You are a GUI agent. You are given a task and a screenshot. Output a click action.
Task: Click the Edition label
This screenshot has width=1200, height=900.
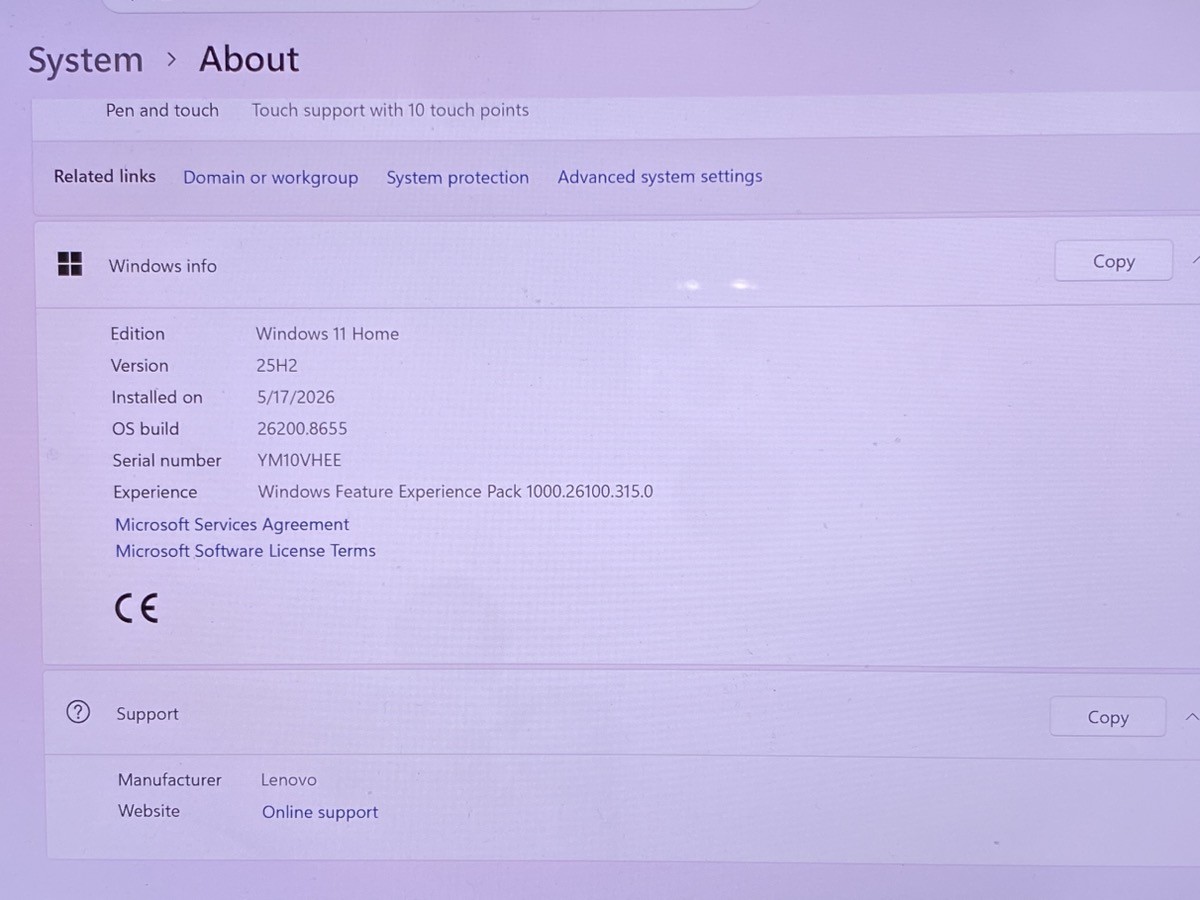pyautogui.click(x=137, y=334)
